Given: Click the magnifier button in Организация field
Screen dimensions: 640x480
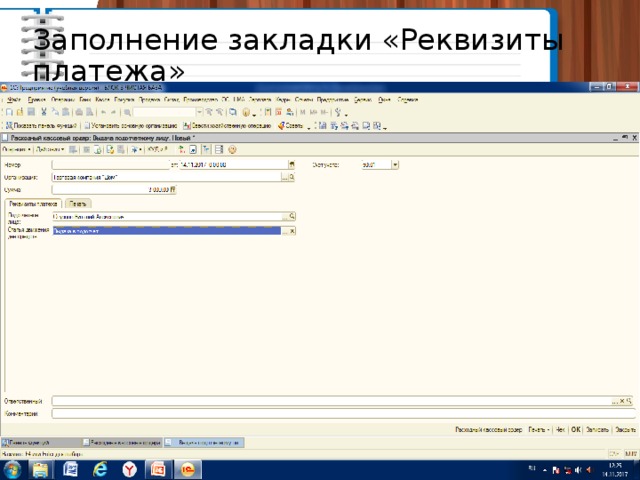Looking at the screenshot, I should (x=291, y=177).
